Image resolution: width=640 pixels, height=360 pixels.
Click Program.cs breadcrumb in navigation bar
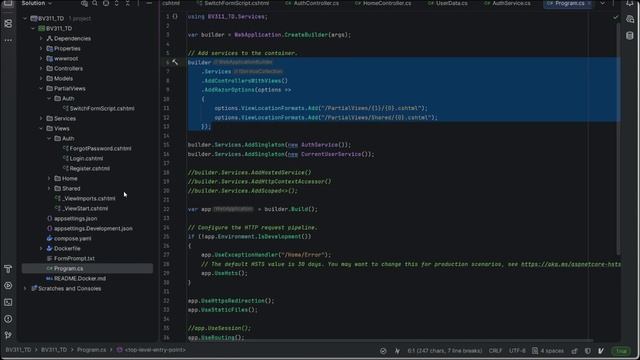pyautogui.click(x=91, y=350)
